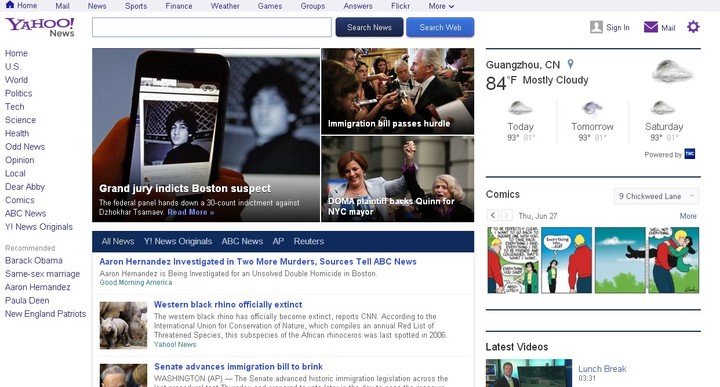Open Odd News in left sidebar

click(25, 146)
